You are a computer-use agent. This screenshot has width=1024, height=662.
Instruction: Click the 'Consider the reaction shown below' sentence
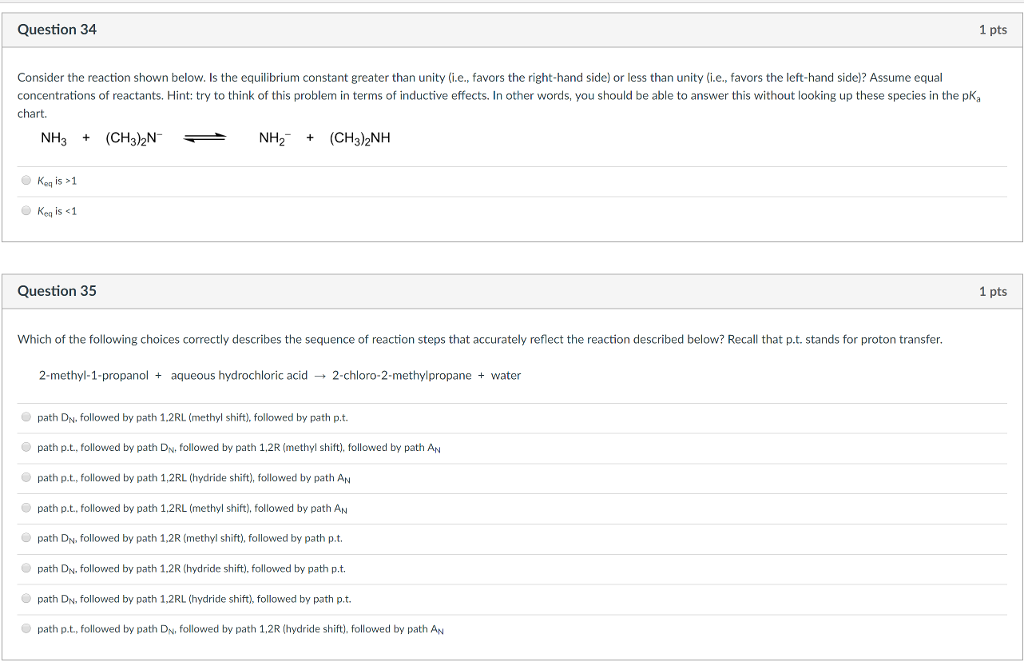pos(499,95)
